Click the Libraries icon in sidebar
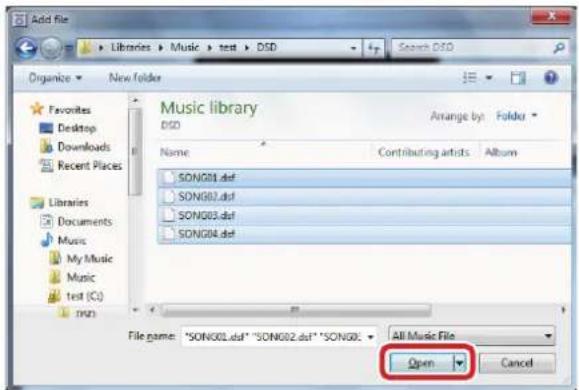 37,202
